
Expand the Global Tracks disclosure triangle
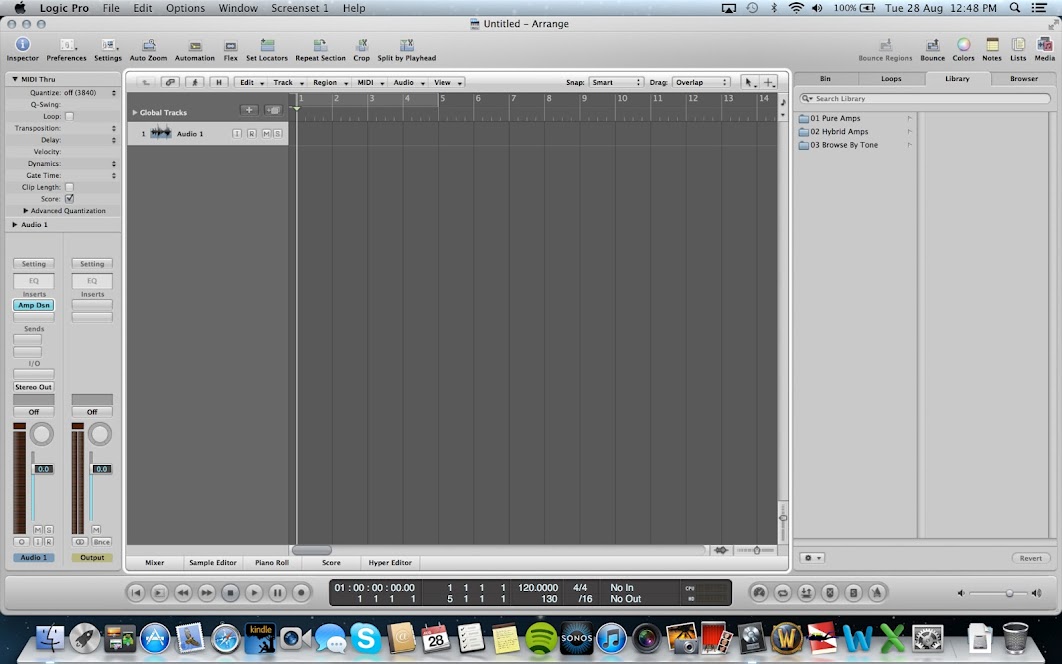pos(135,113)
